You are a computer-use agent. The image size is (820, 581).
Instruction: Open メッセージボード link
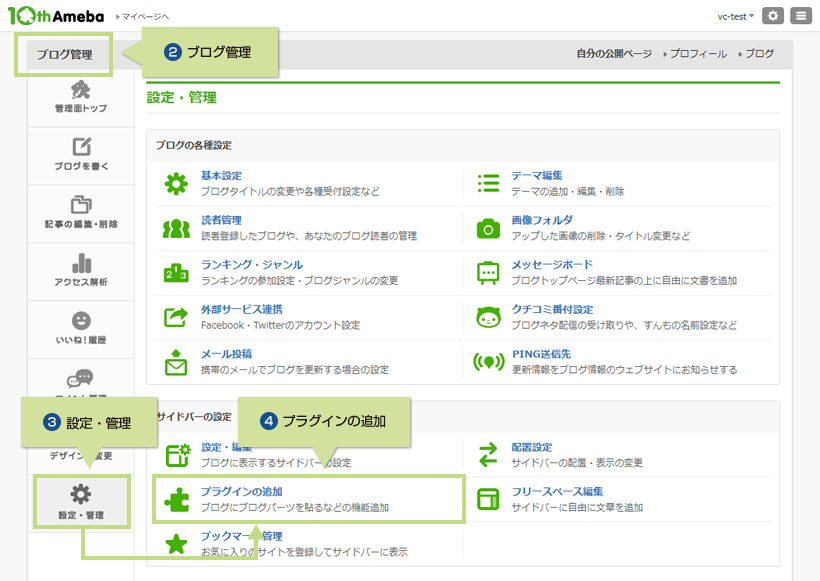552,265
